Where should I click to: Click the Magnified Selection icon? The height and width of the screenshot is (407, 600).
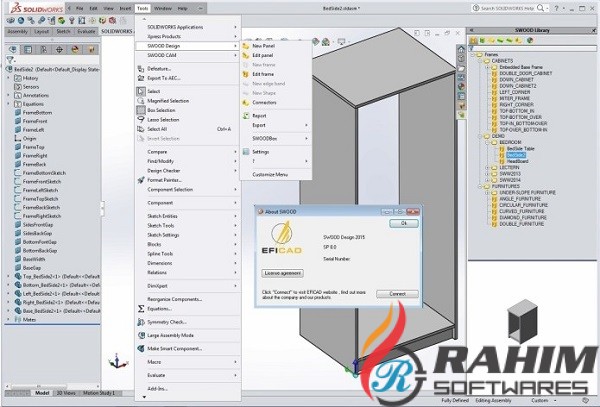141,101
